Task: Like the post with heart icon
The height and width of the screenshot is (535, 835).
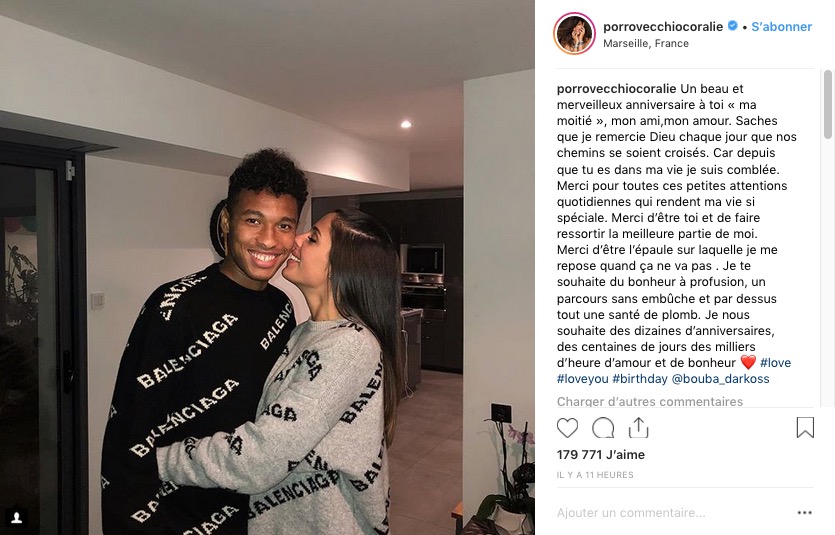Action: click(567, 428)
